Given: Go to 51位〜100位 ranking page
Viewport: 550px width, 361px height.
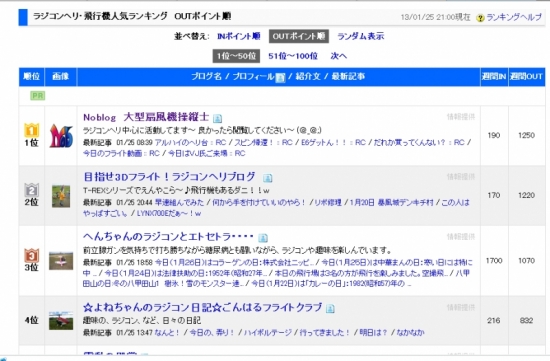Looking at the screenshot, I should click(x=293, y=56).
